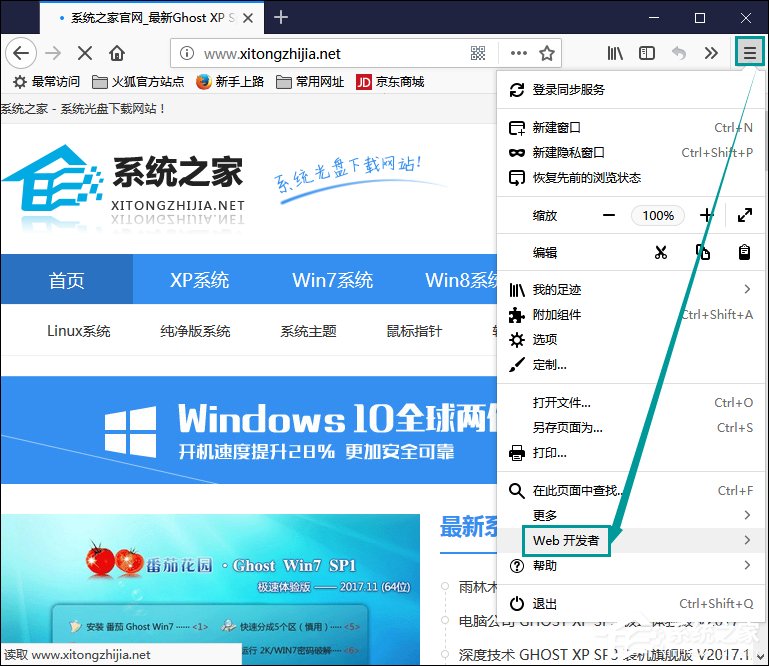The width and height of the screenshot is (769, 666).
Task: Open the library icon in toolbar
Action: point(615,54)
